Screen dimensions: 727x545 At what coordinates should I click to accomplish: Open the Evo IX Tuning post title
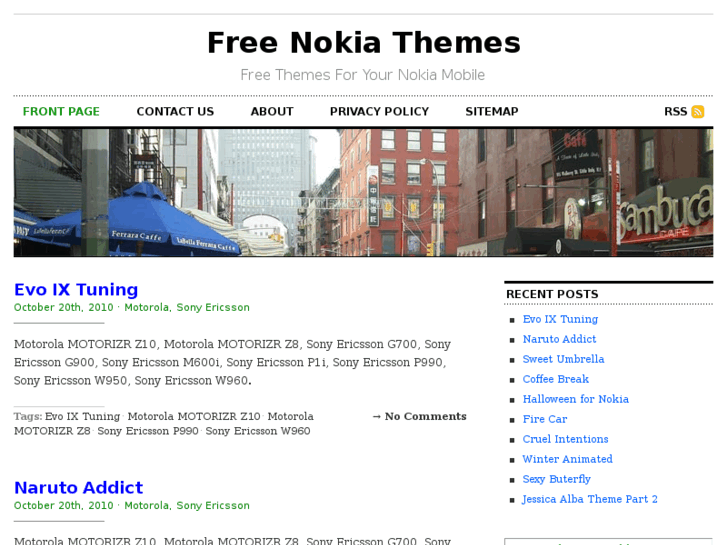(76, 289)
